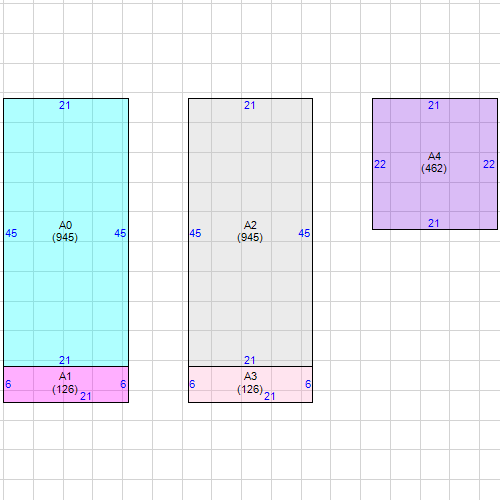Viewport: 500px width, 500px height.
Task: Click the right 45 dimension of A2
Action: (304, 233)
